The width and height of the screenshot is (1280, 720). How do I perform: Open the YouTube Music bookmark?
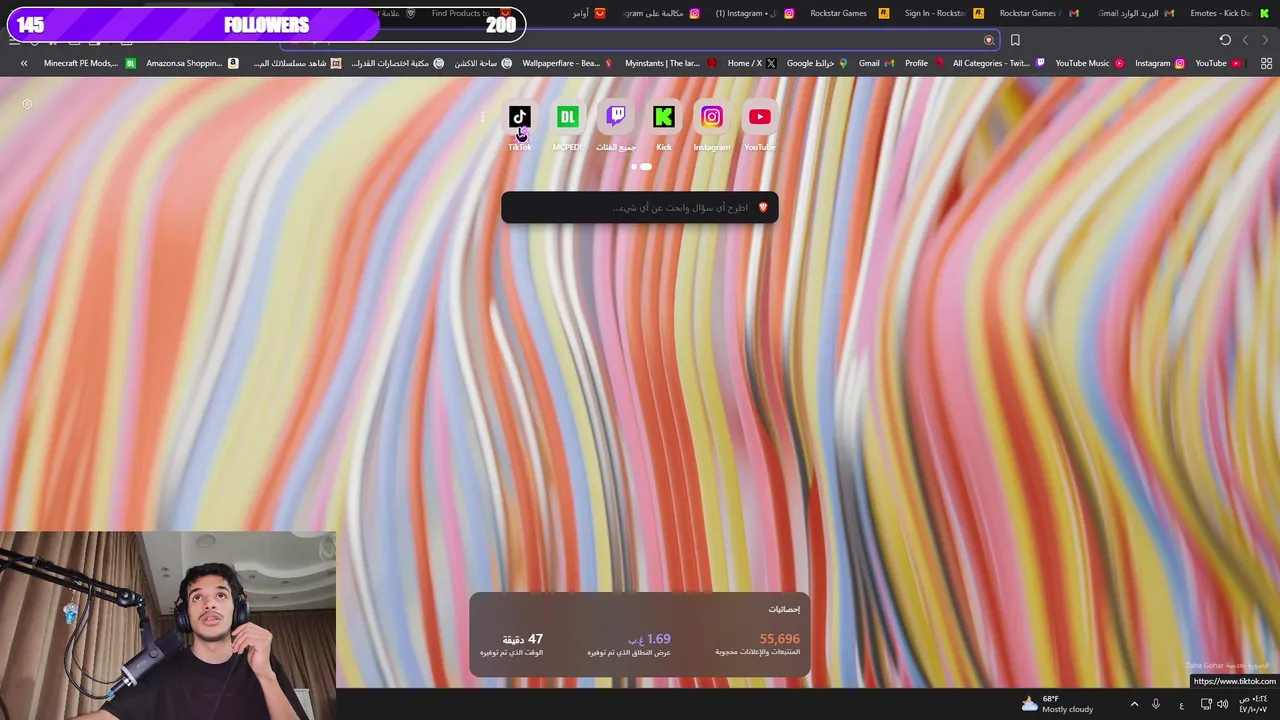point(1089,63)
